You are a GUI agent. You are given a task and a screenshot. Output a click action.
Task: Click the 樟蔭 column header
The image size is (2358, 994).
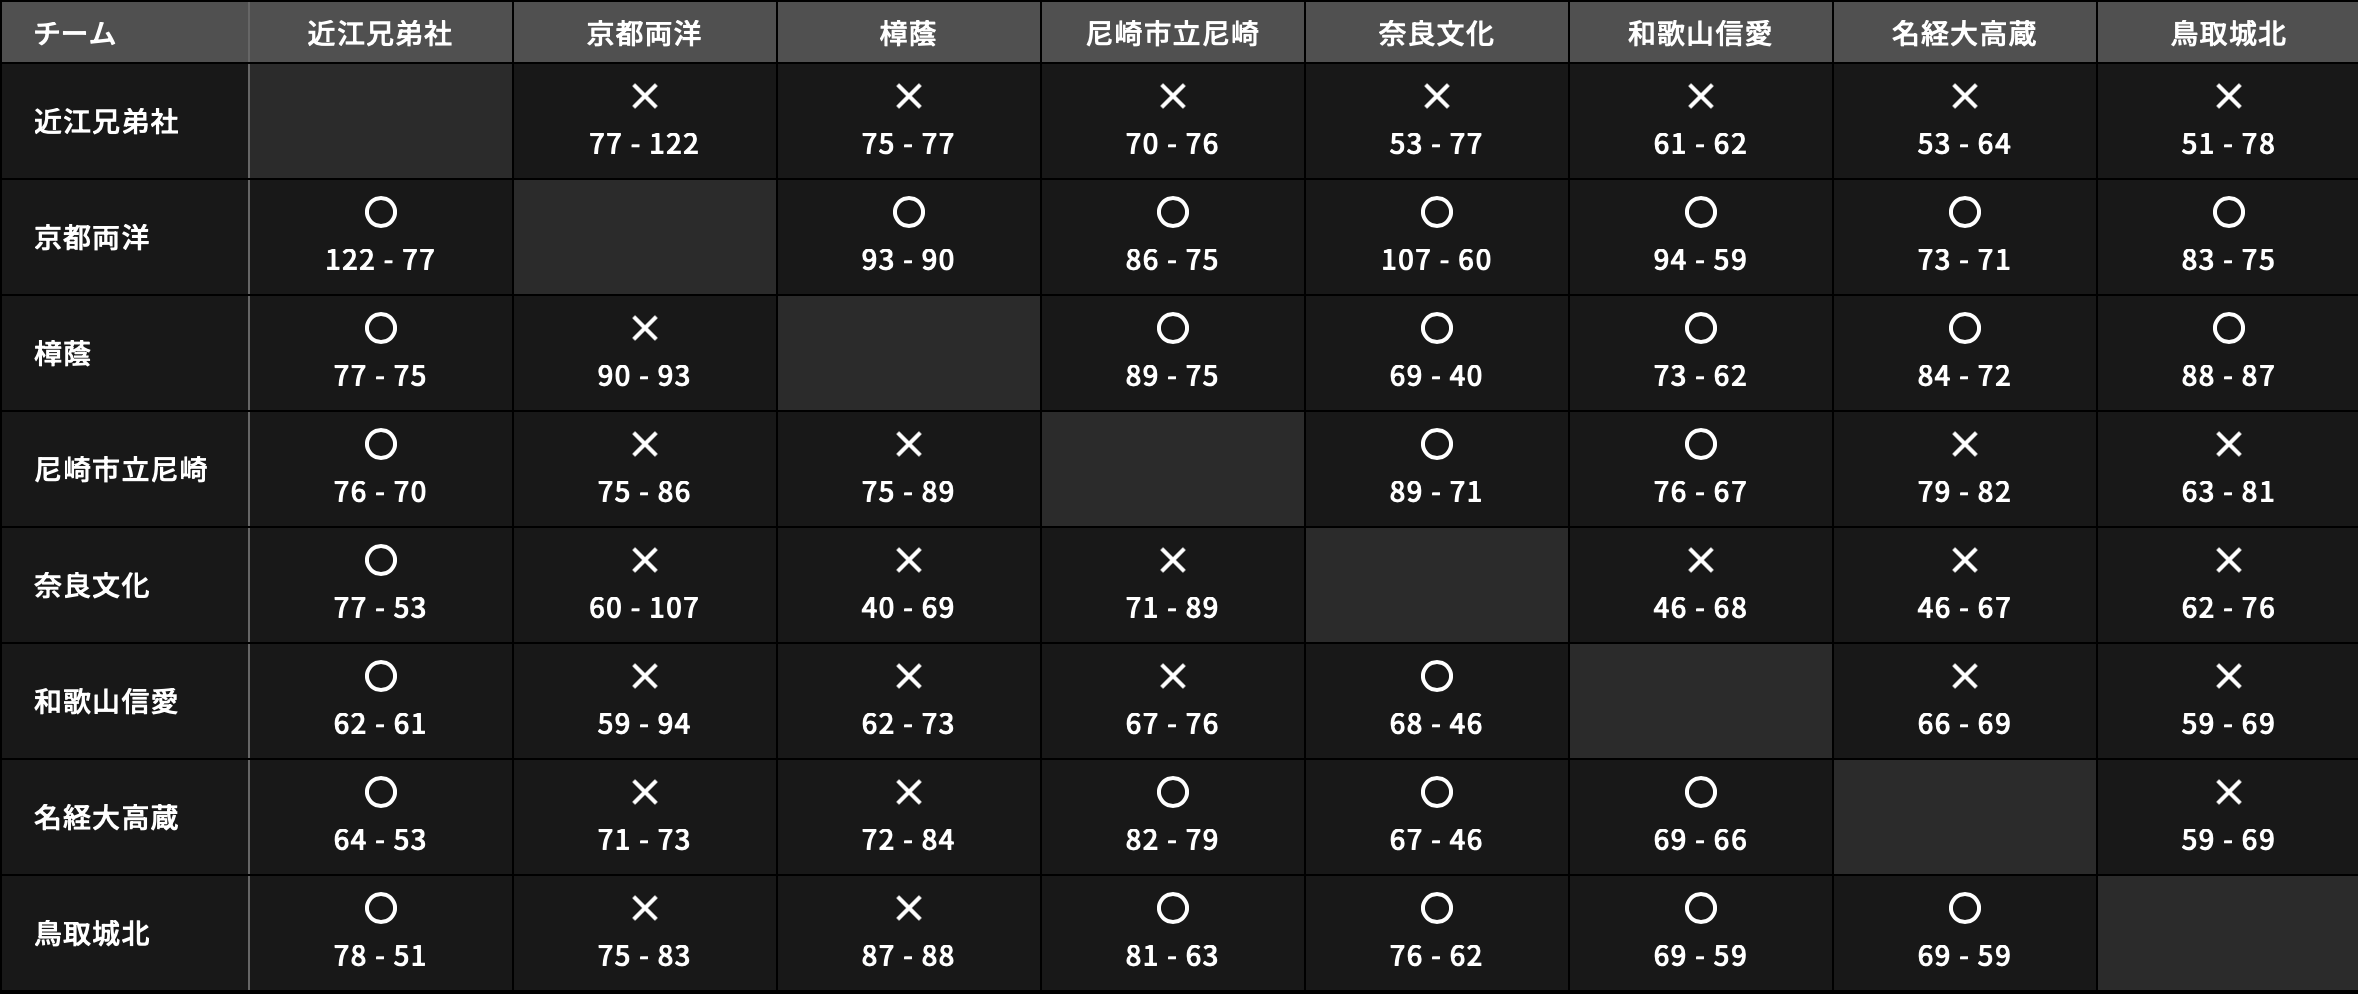coord(908,34)
